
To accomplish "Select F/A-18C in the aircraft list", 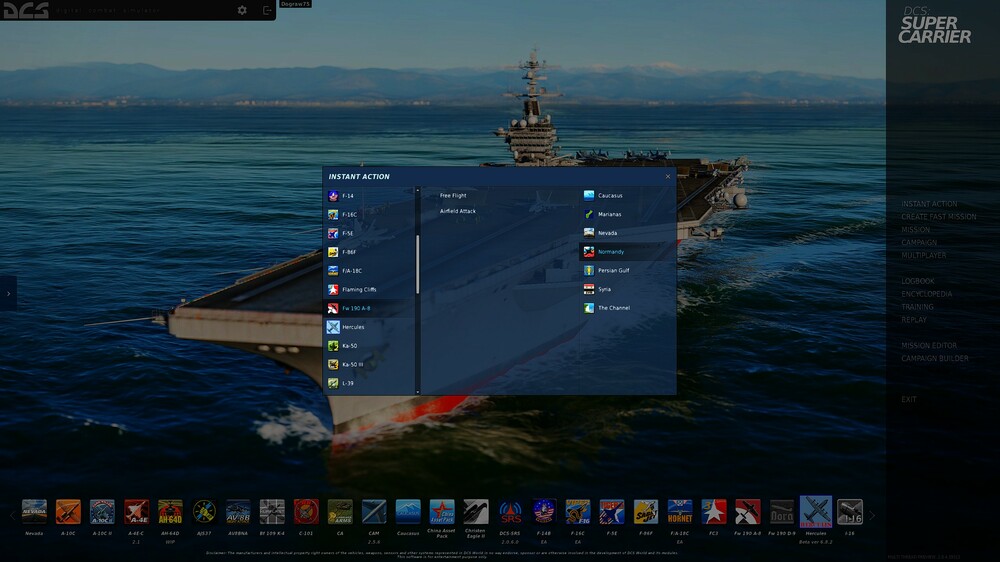I will 369,270.
